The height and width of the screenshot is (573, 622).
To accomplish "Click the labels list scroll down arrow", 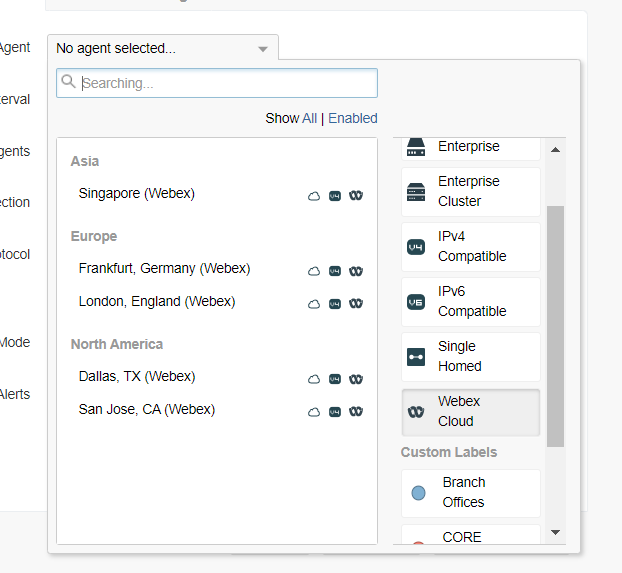I will pyautogui.click(x=555, y=532).
